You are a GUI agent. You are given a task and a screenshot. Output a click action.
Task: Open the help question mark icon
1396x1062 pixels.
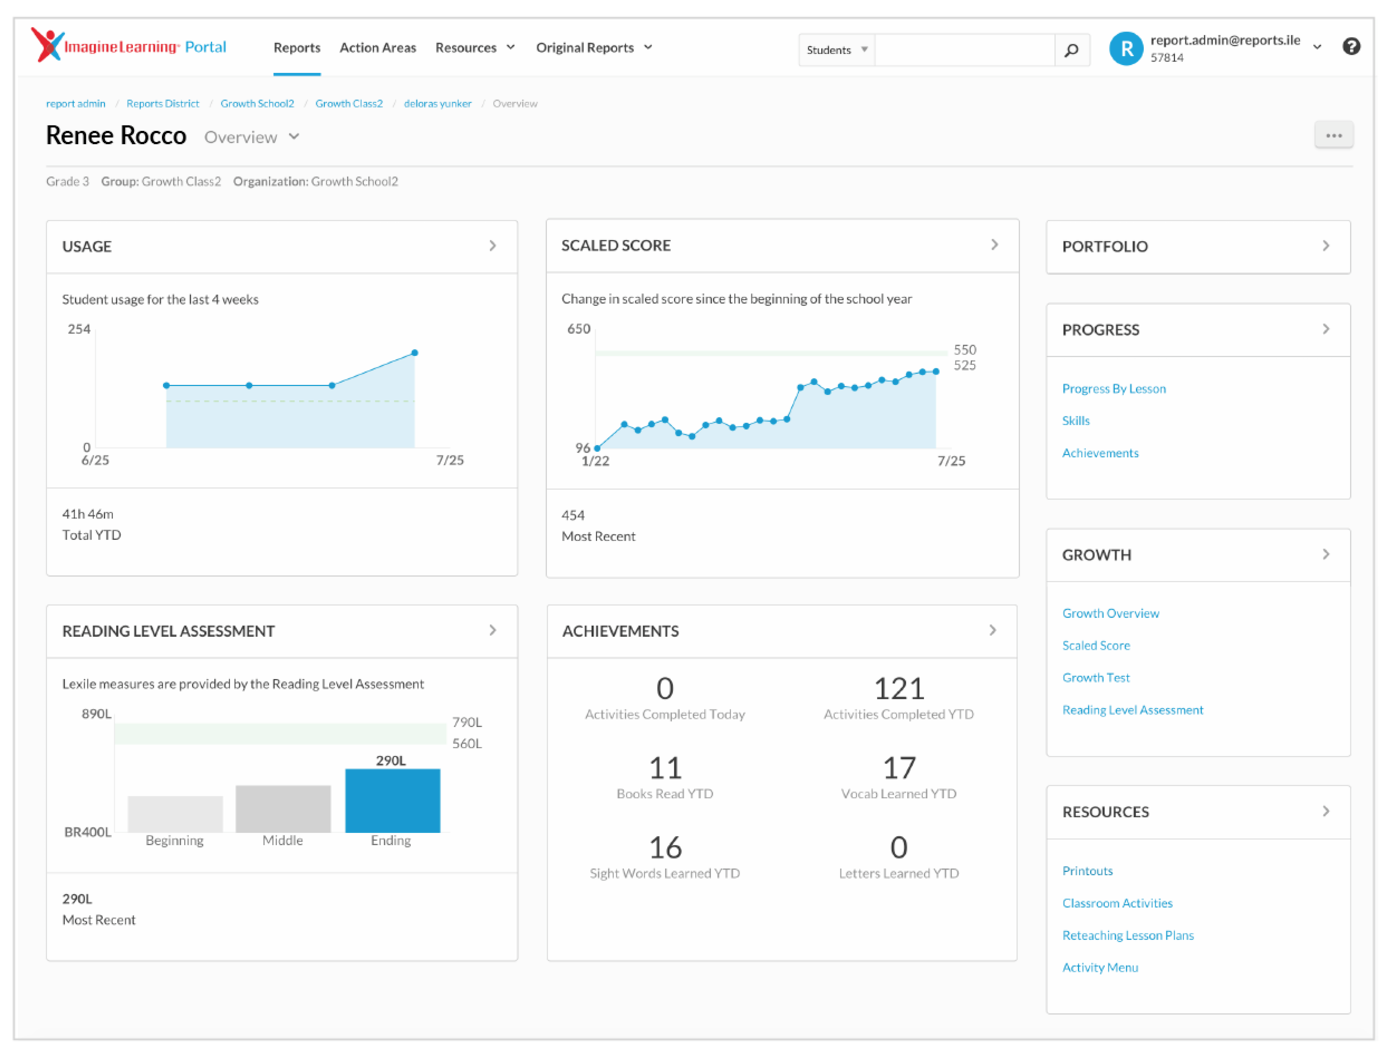pos(1351,47)
